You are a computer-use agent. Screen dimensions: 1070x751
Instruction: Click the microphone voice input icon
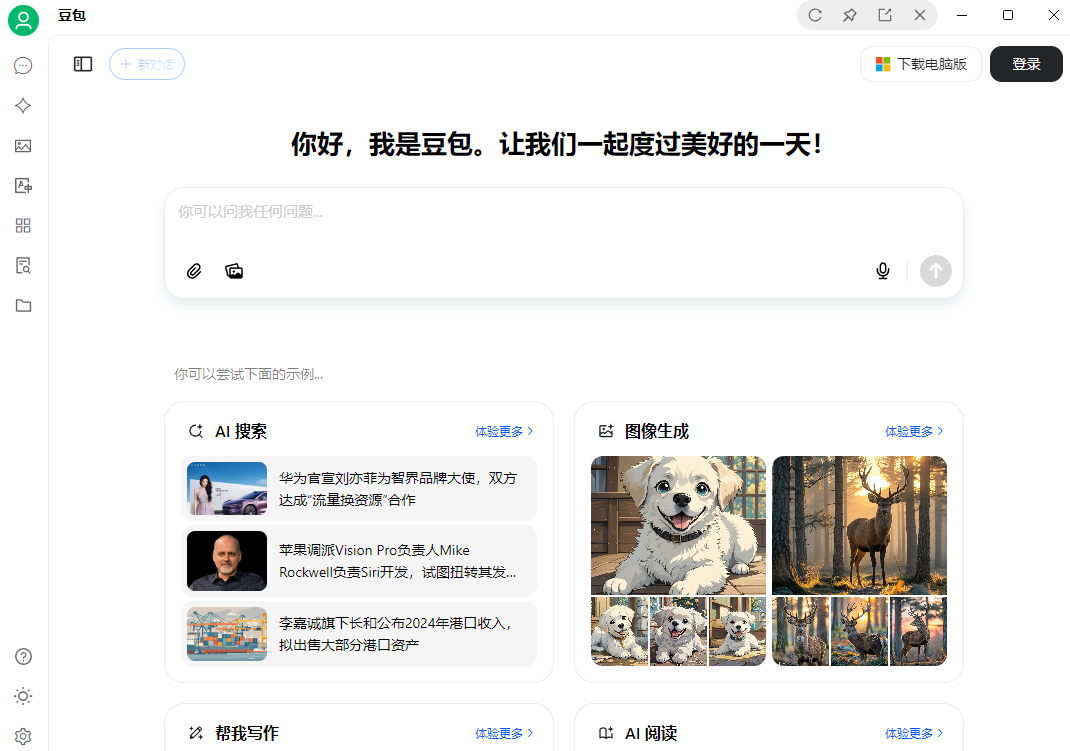tap(882, 271)
